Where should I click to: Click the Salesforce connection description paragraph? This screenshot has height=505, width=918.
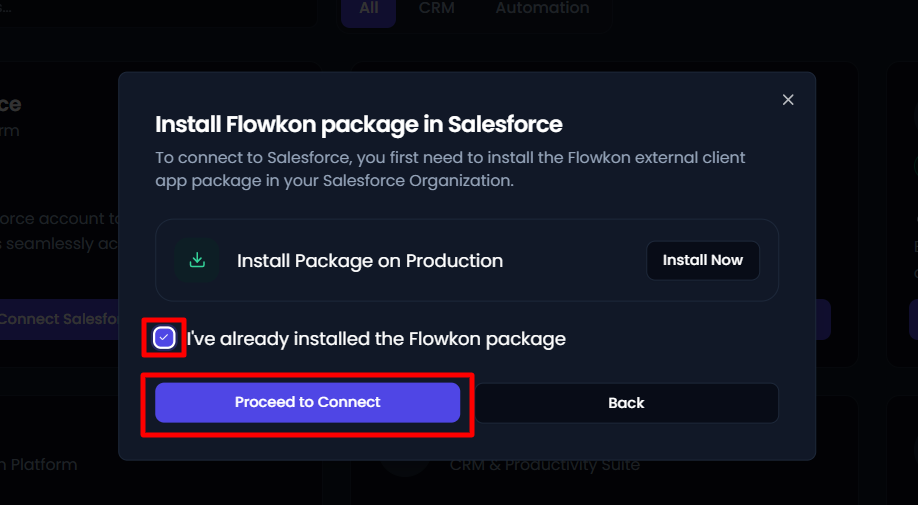pyautogui.click(x=450, y=169)
